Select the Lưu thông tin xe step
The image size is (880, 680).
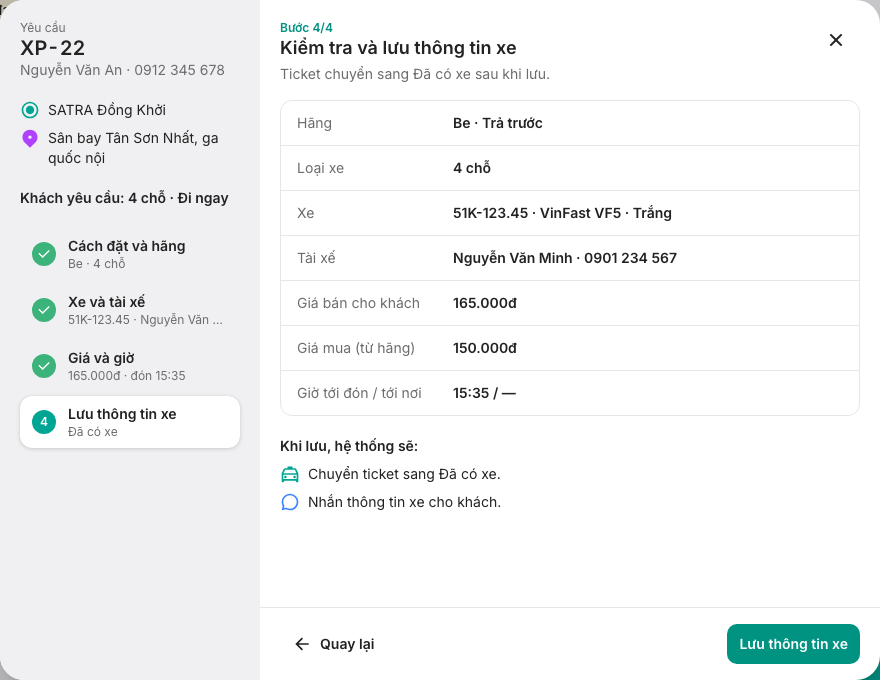click(x=130, y=422)
